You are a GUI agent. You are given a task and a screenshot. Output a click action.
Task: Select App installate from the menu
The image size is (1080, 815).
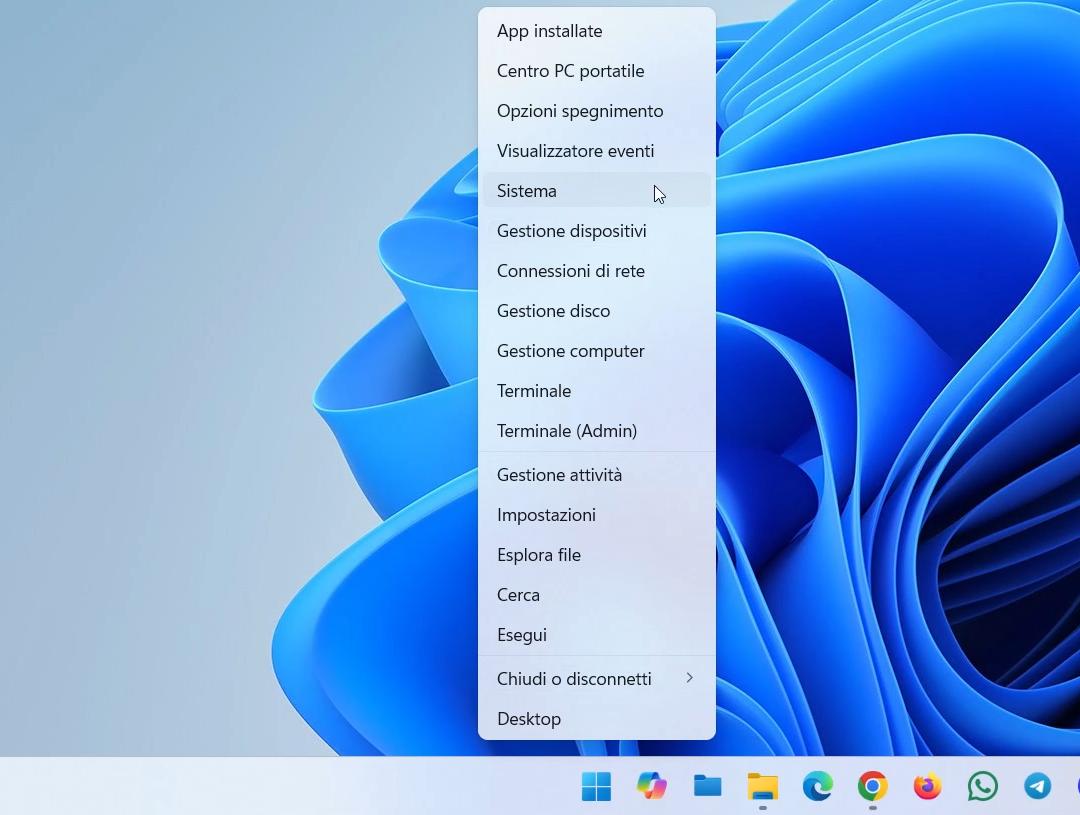point(549,31)
